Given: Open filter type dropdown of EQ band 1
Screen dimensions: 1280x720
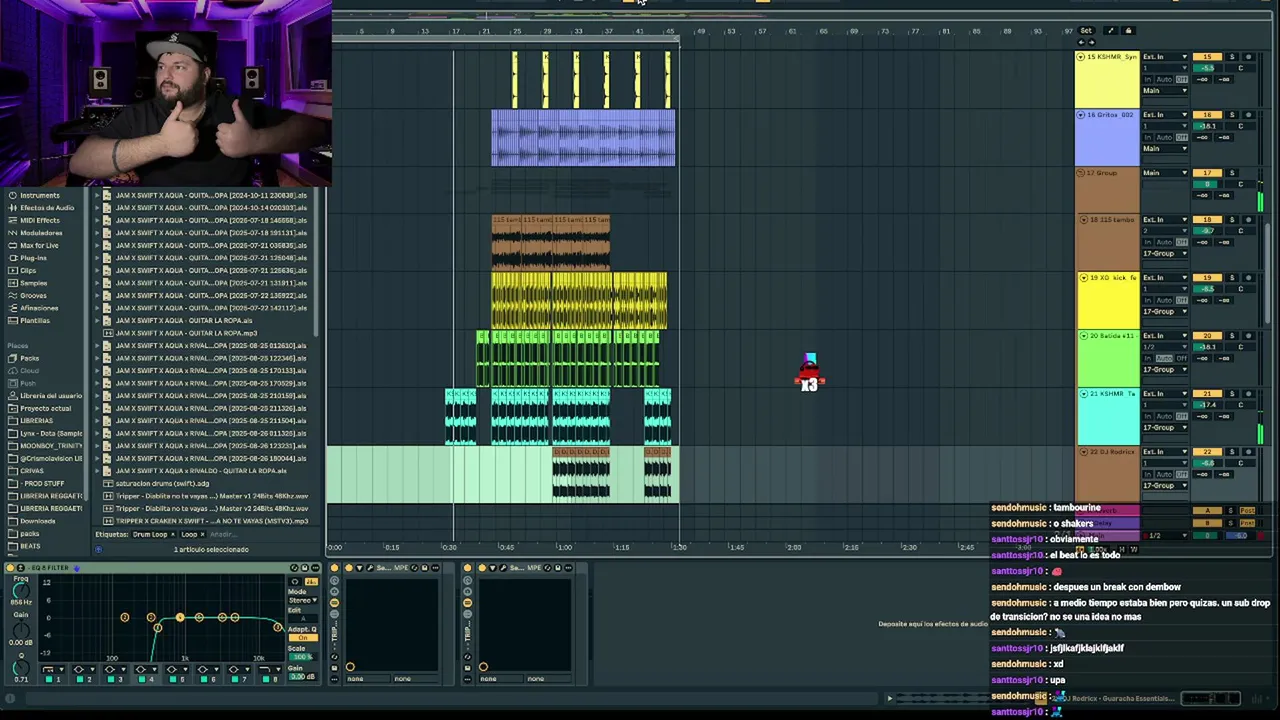Looking at the screenshot, I should pos(53,669).
